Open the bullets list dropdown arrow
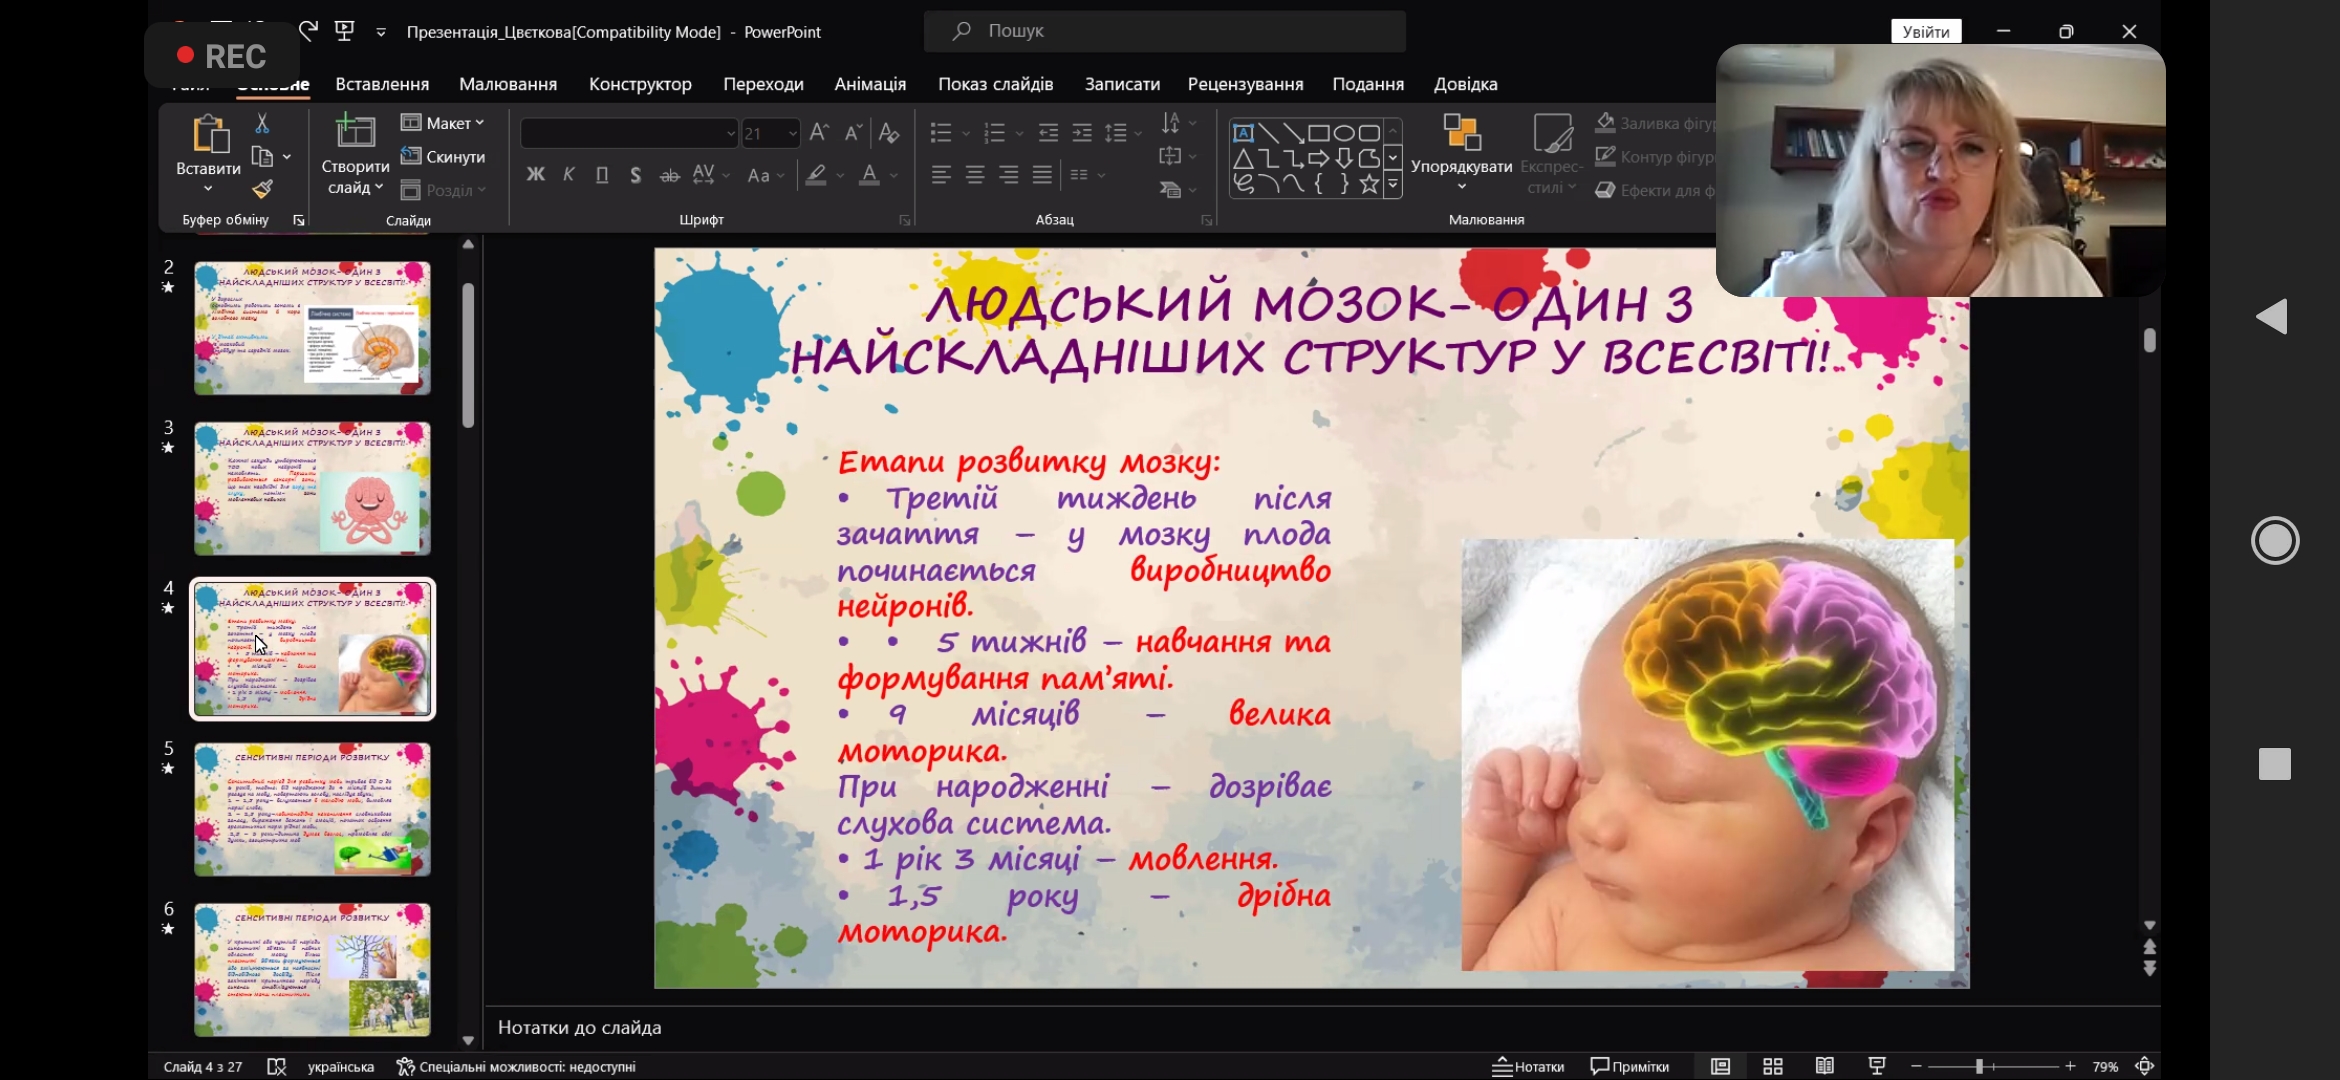This screenshot has width=2340, height=1080. click(x=966, y=133)
